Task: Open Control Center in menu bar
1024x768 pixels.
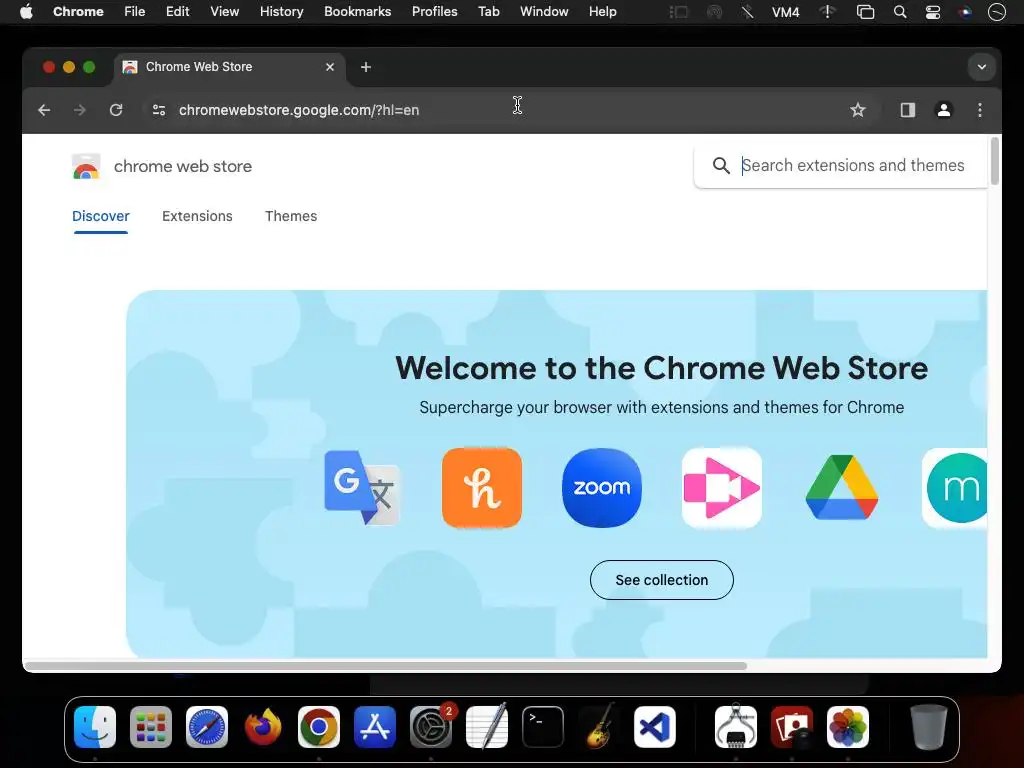Action: pyautogui.click(x=933, y=12)
